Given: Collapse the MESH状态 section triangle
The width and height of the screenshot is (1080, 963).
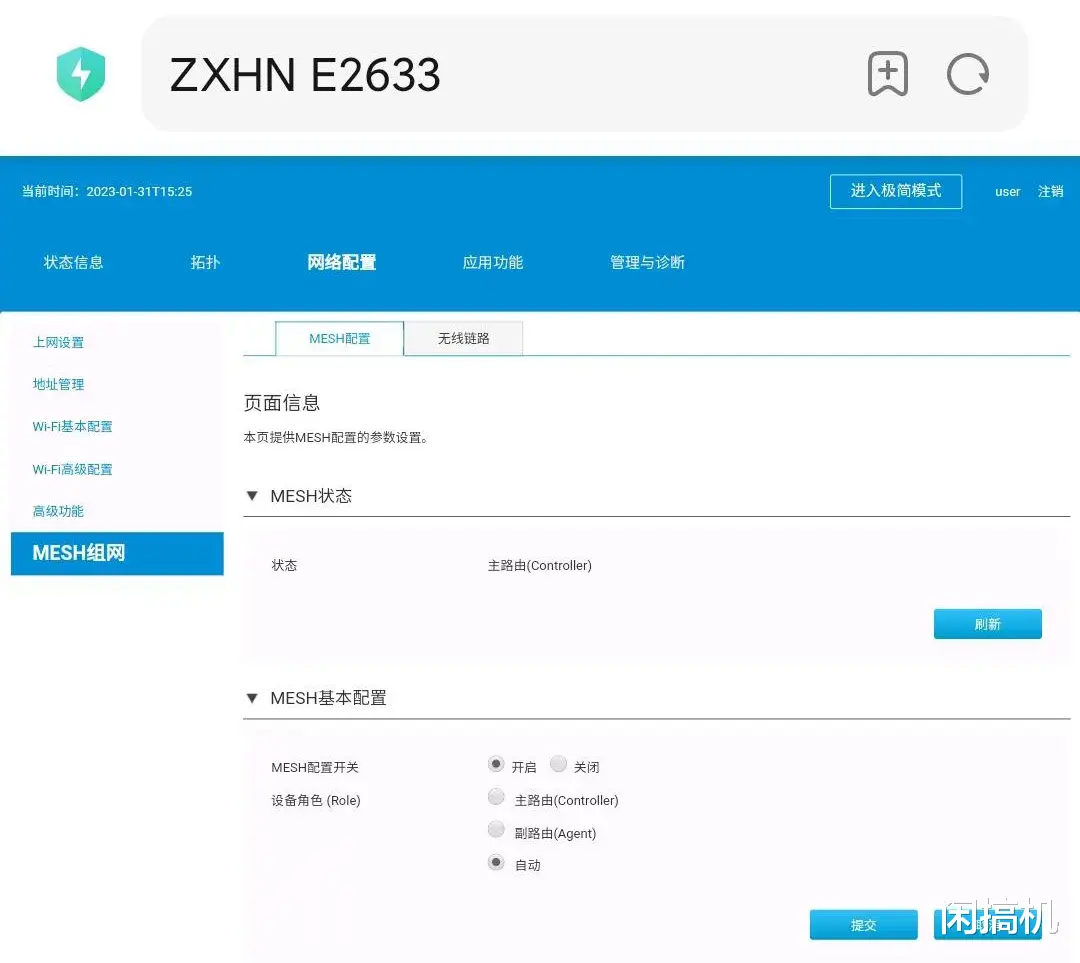Looking at the screenshot, I should [252, 496].
